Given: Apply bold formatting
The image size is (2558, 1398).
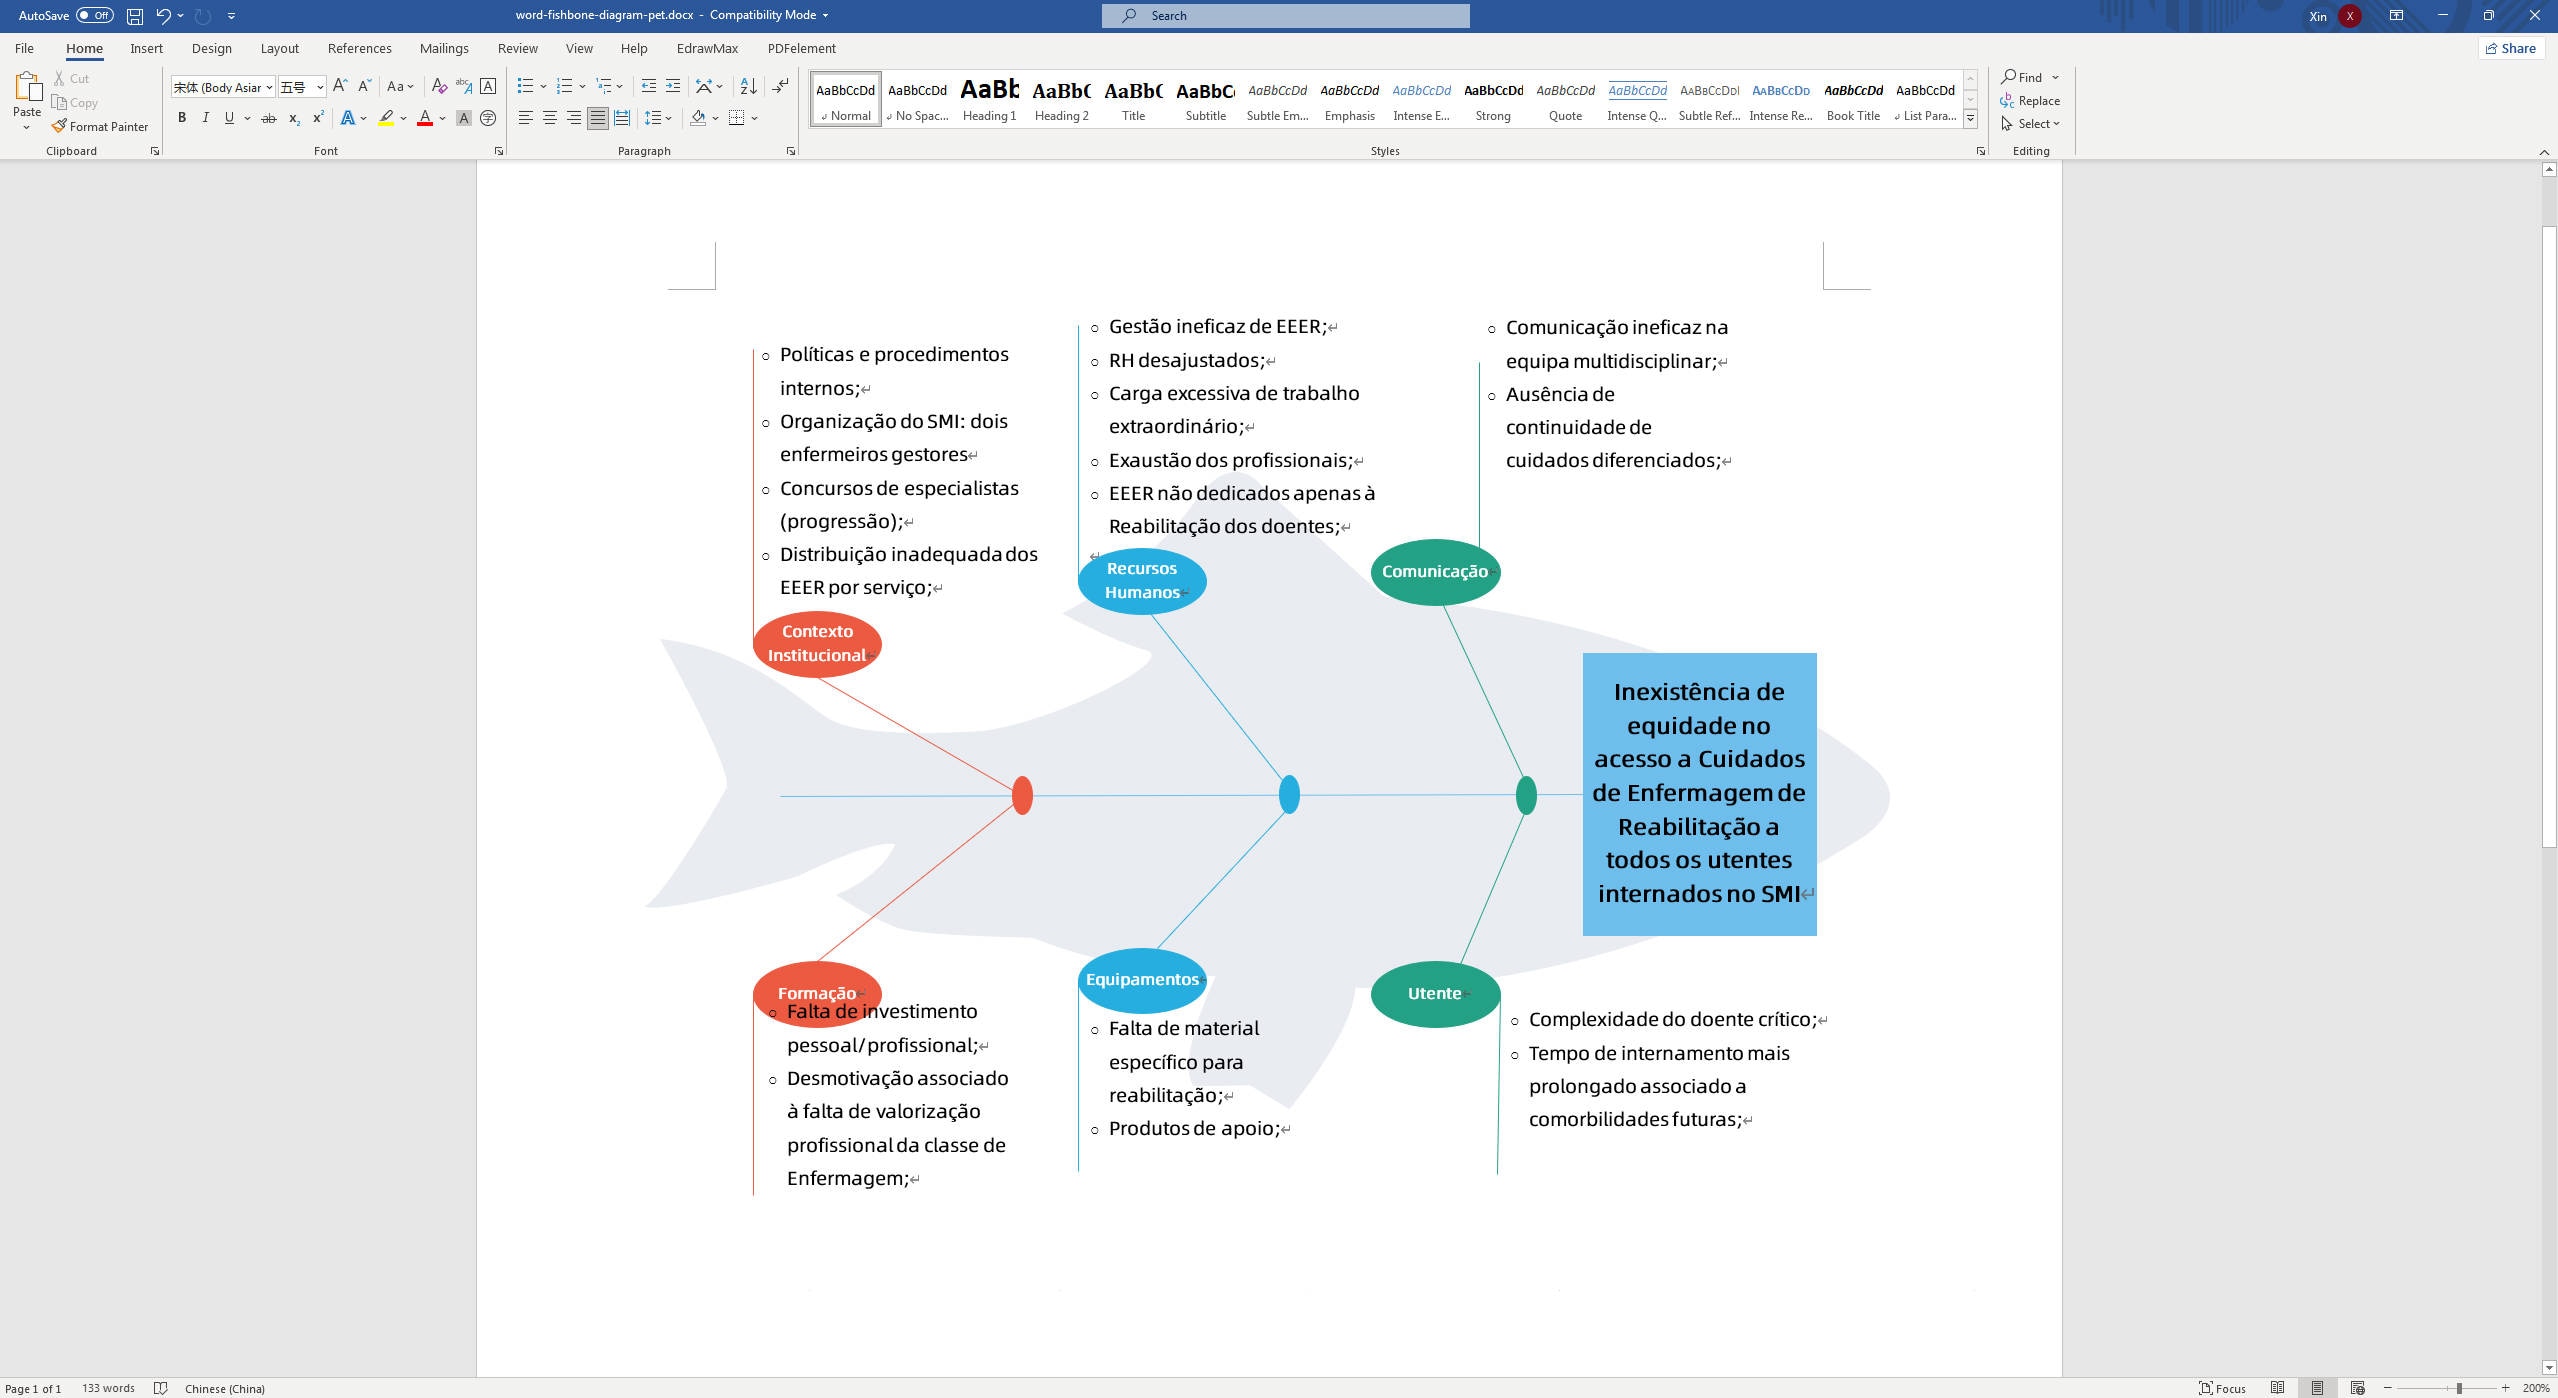Looking at the screenshot, I should pyautogui.click(x=181, y=118).
